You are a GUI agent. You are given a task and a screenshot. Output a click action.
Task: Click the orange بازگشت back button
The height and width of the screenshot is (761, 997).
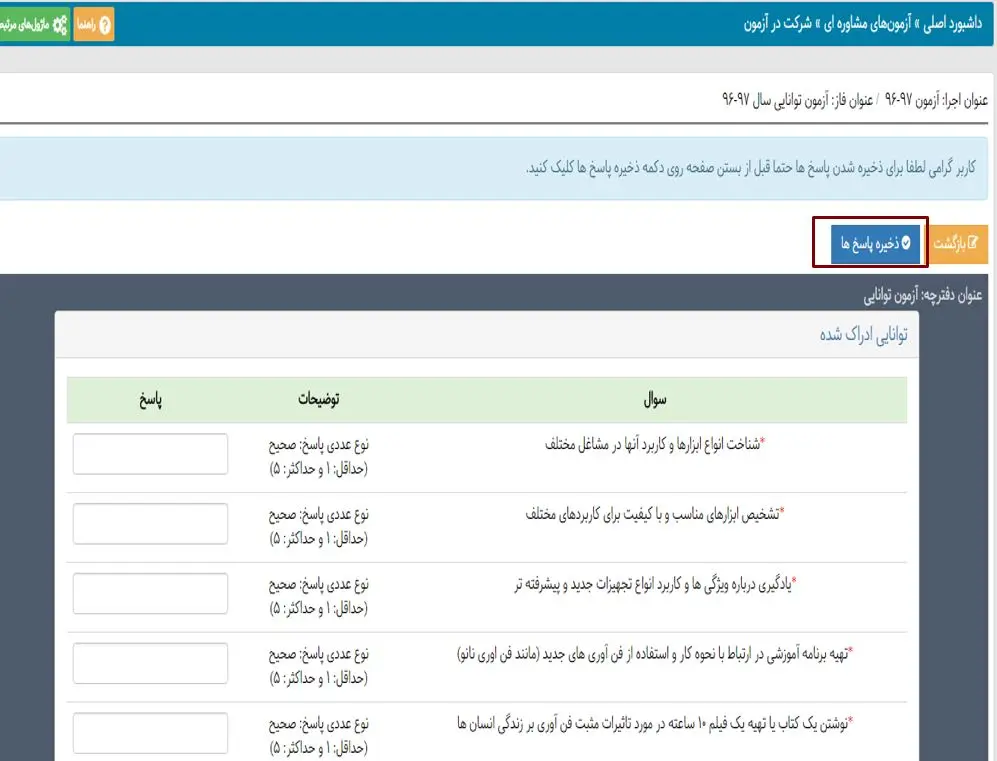[x=956, y=243]
